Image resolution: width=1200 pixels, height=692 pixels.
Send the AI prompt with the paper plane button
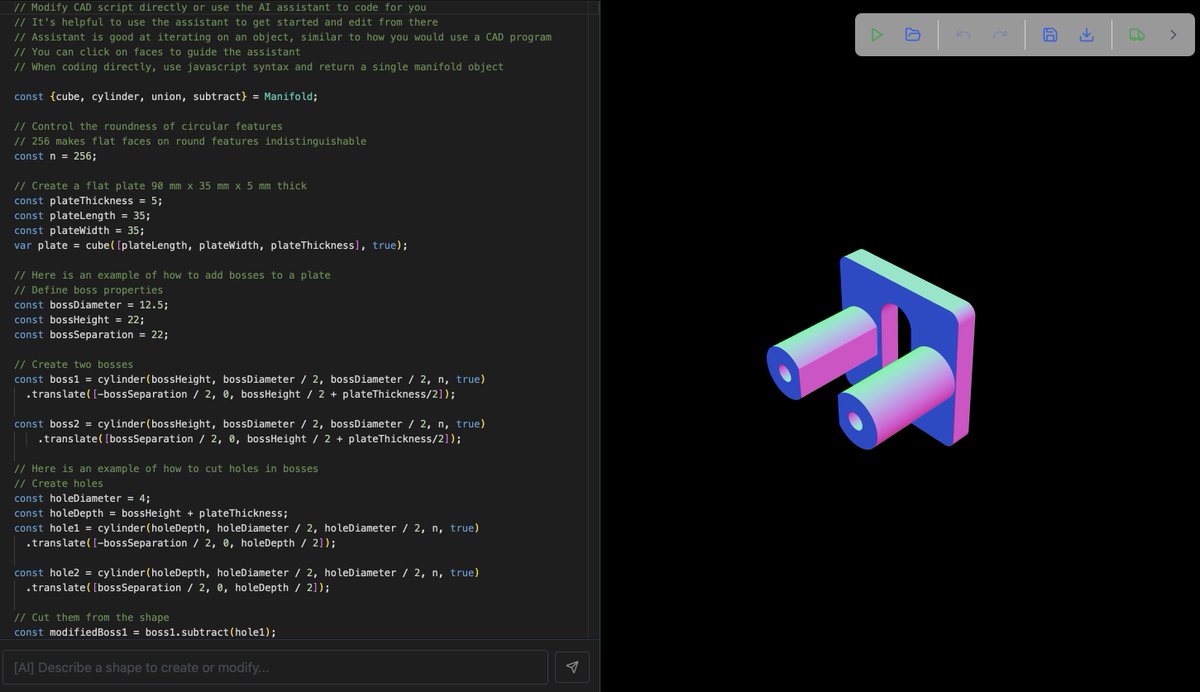572,667
